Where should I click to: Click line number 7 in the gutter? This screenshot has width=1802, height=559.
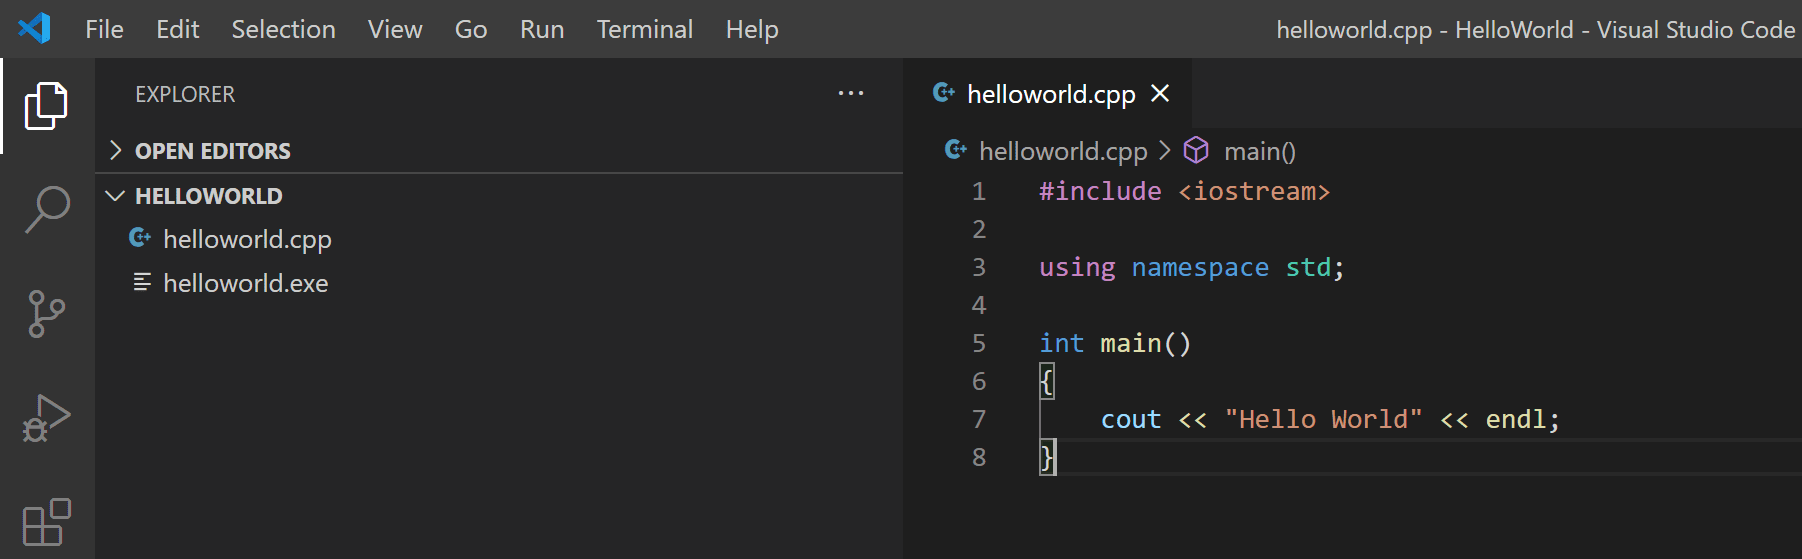[x=978, y=419]
